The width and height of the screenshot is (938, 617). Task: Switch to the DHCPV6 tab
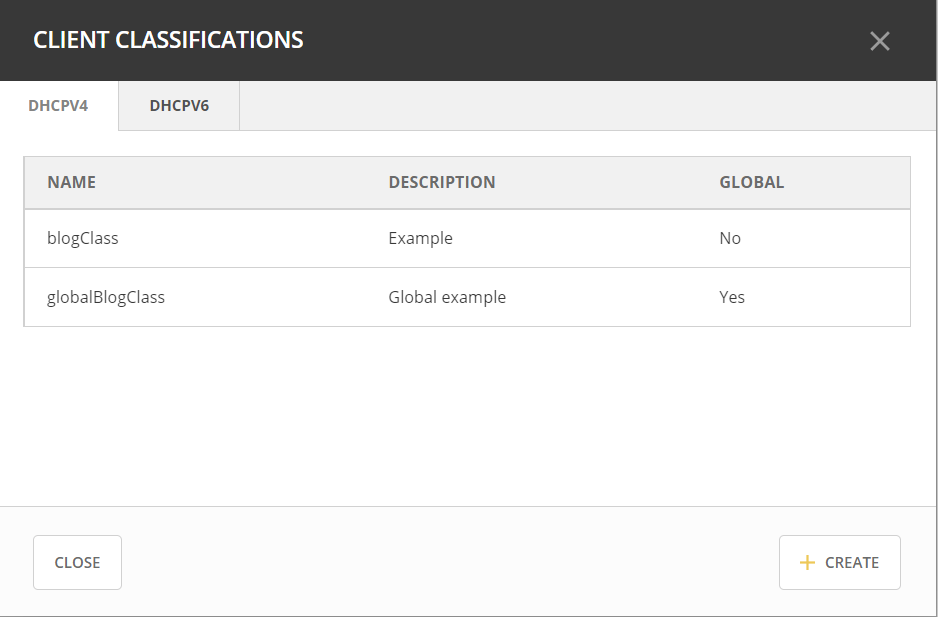click(179, 106)
